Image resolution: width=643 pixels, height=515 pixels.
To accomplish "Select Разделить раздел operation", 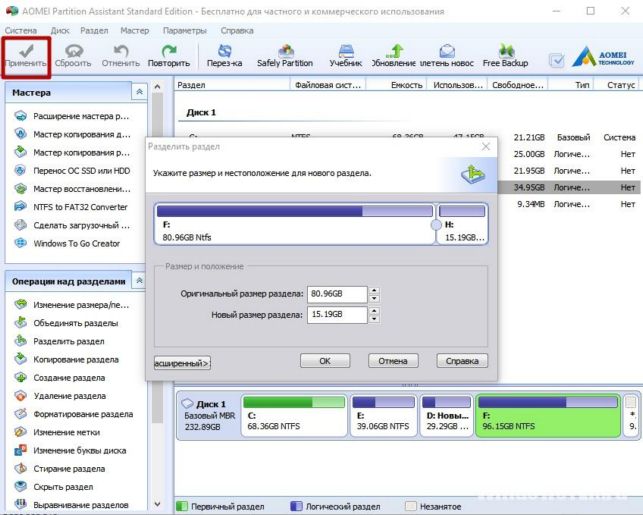I will pos(59,341).
